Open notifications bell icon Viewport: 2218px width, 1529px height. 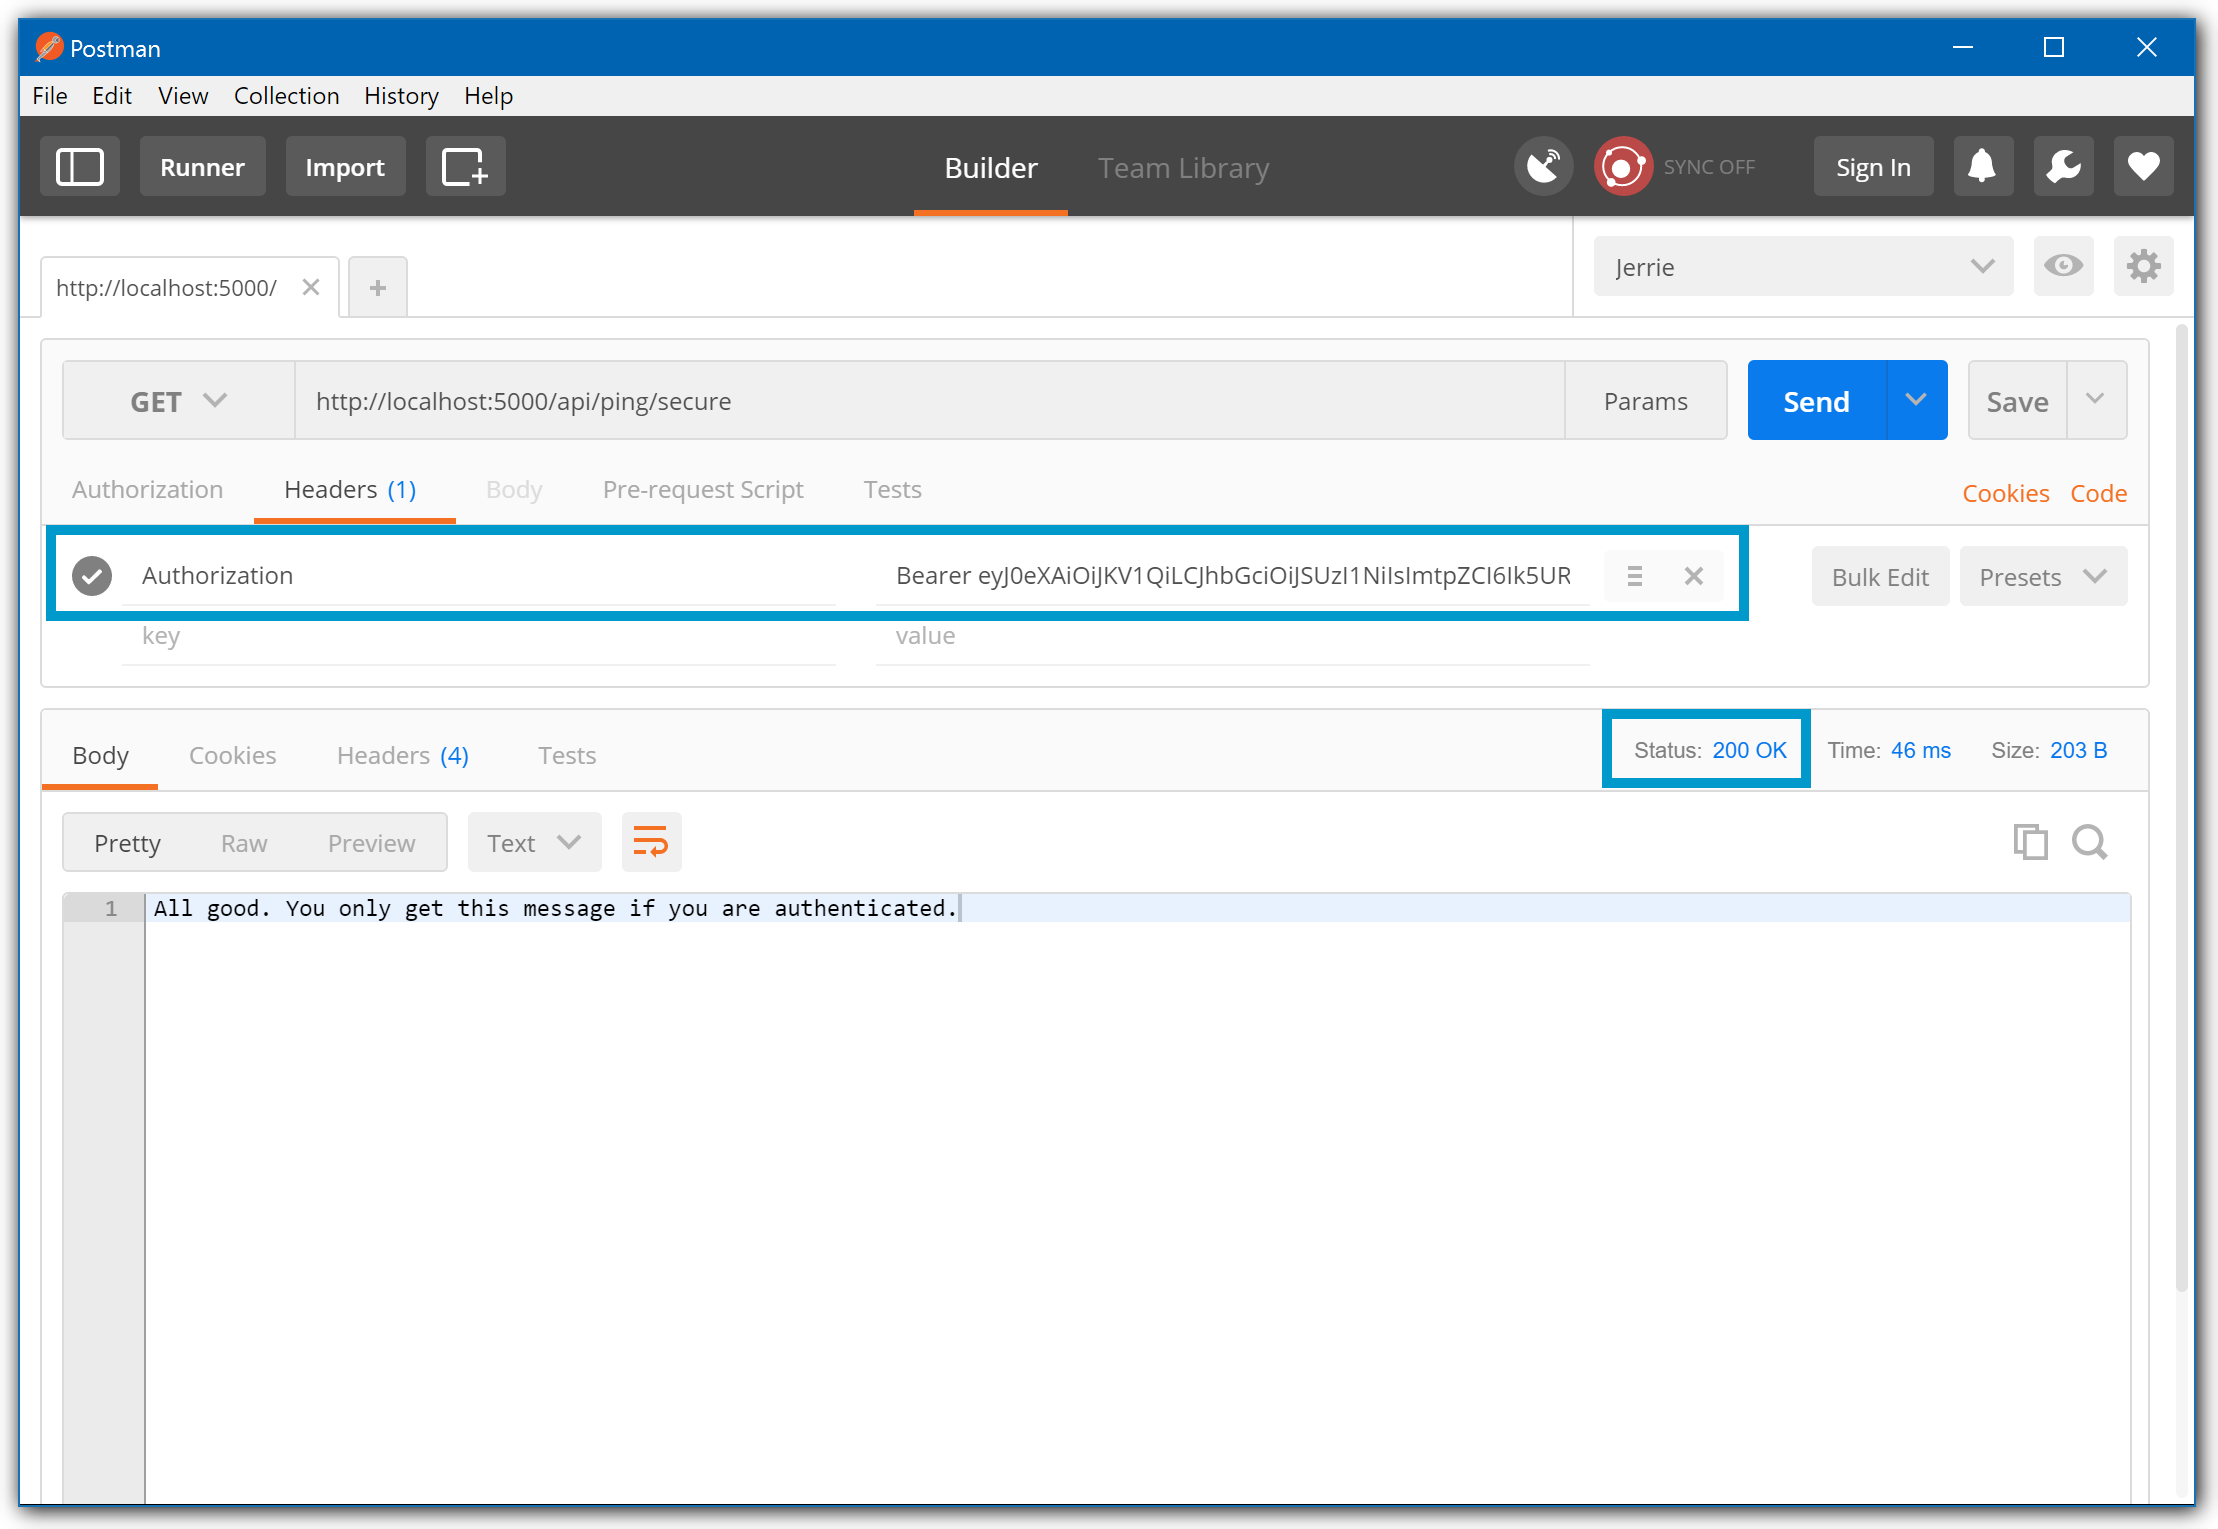[x=1982, y=166]
